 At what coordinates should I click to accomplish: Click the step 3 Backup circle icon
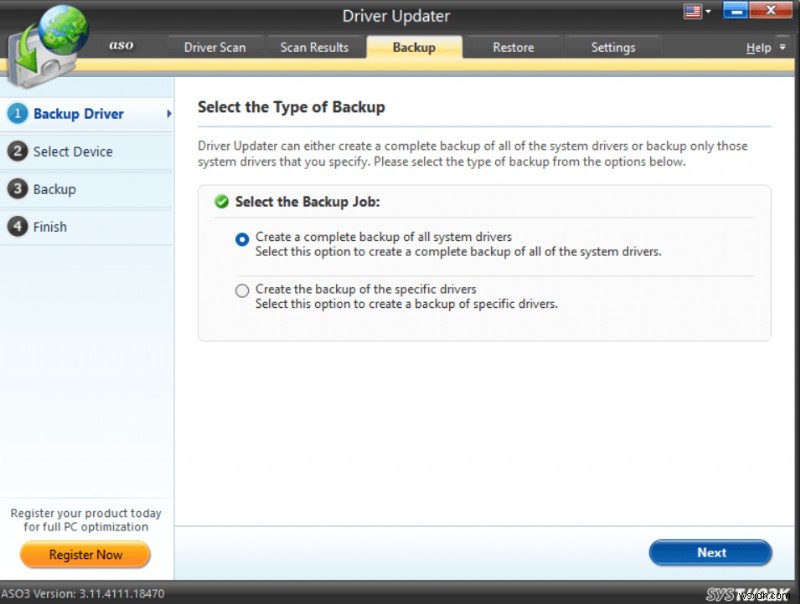click(18, 189)
